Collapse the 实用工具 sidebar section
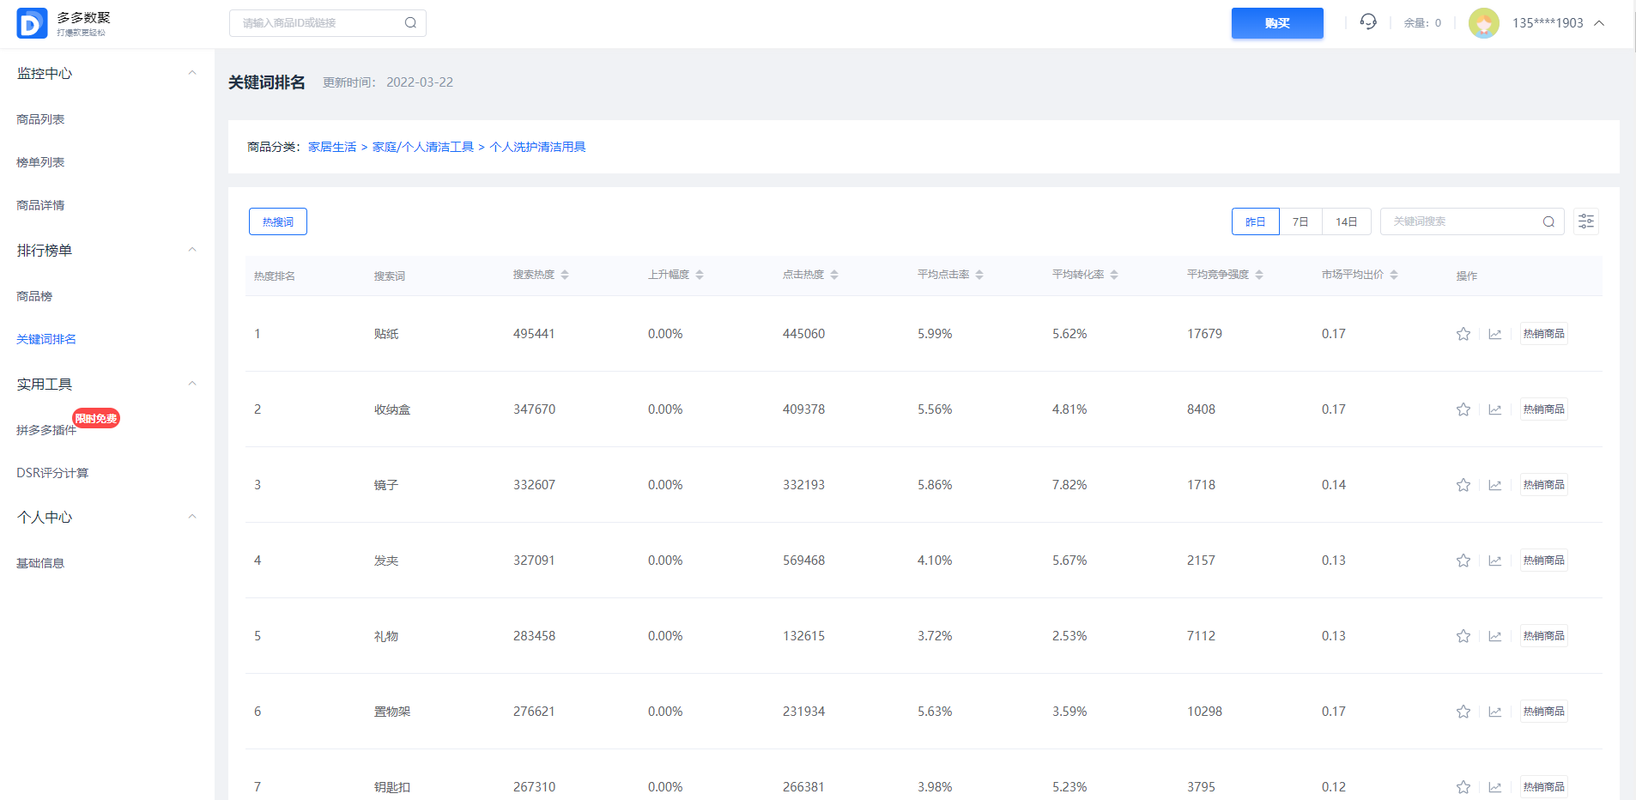This screenshot has width=1636, height=800. tap(192, 384)
